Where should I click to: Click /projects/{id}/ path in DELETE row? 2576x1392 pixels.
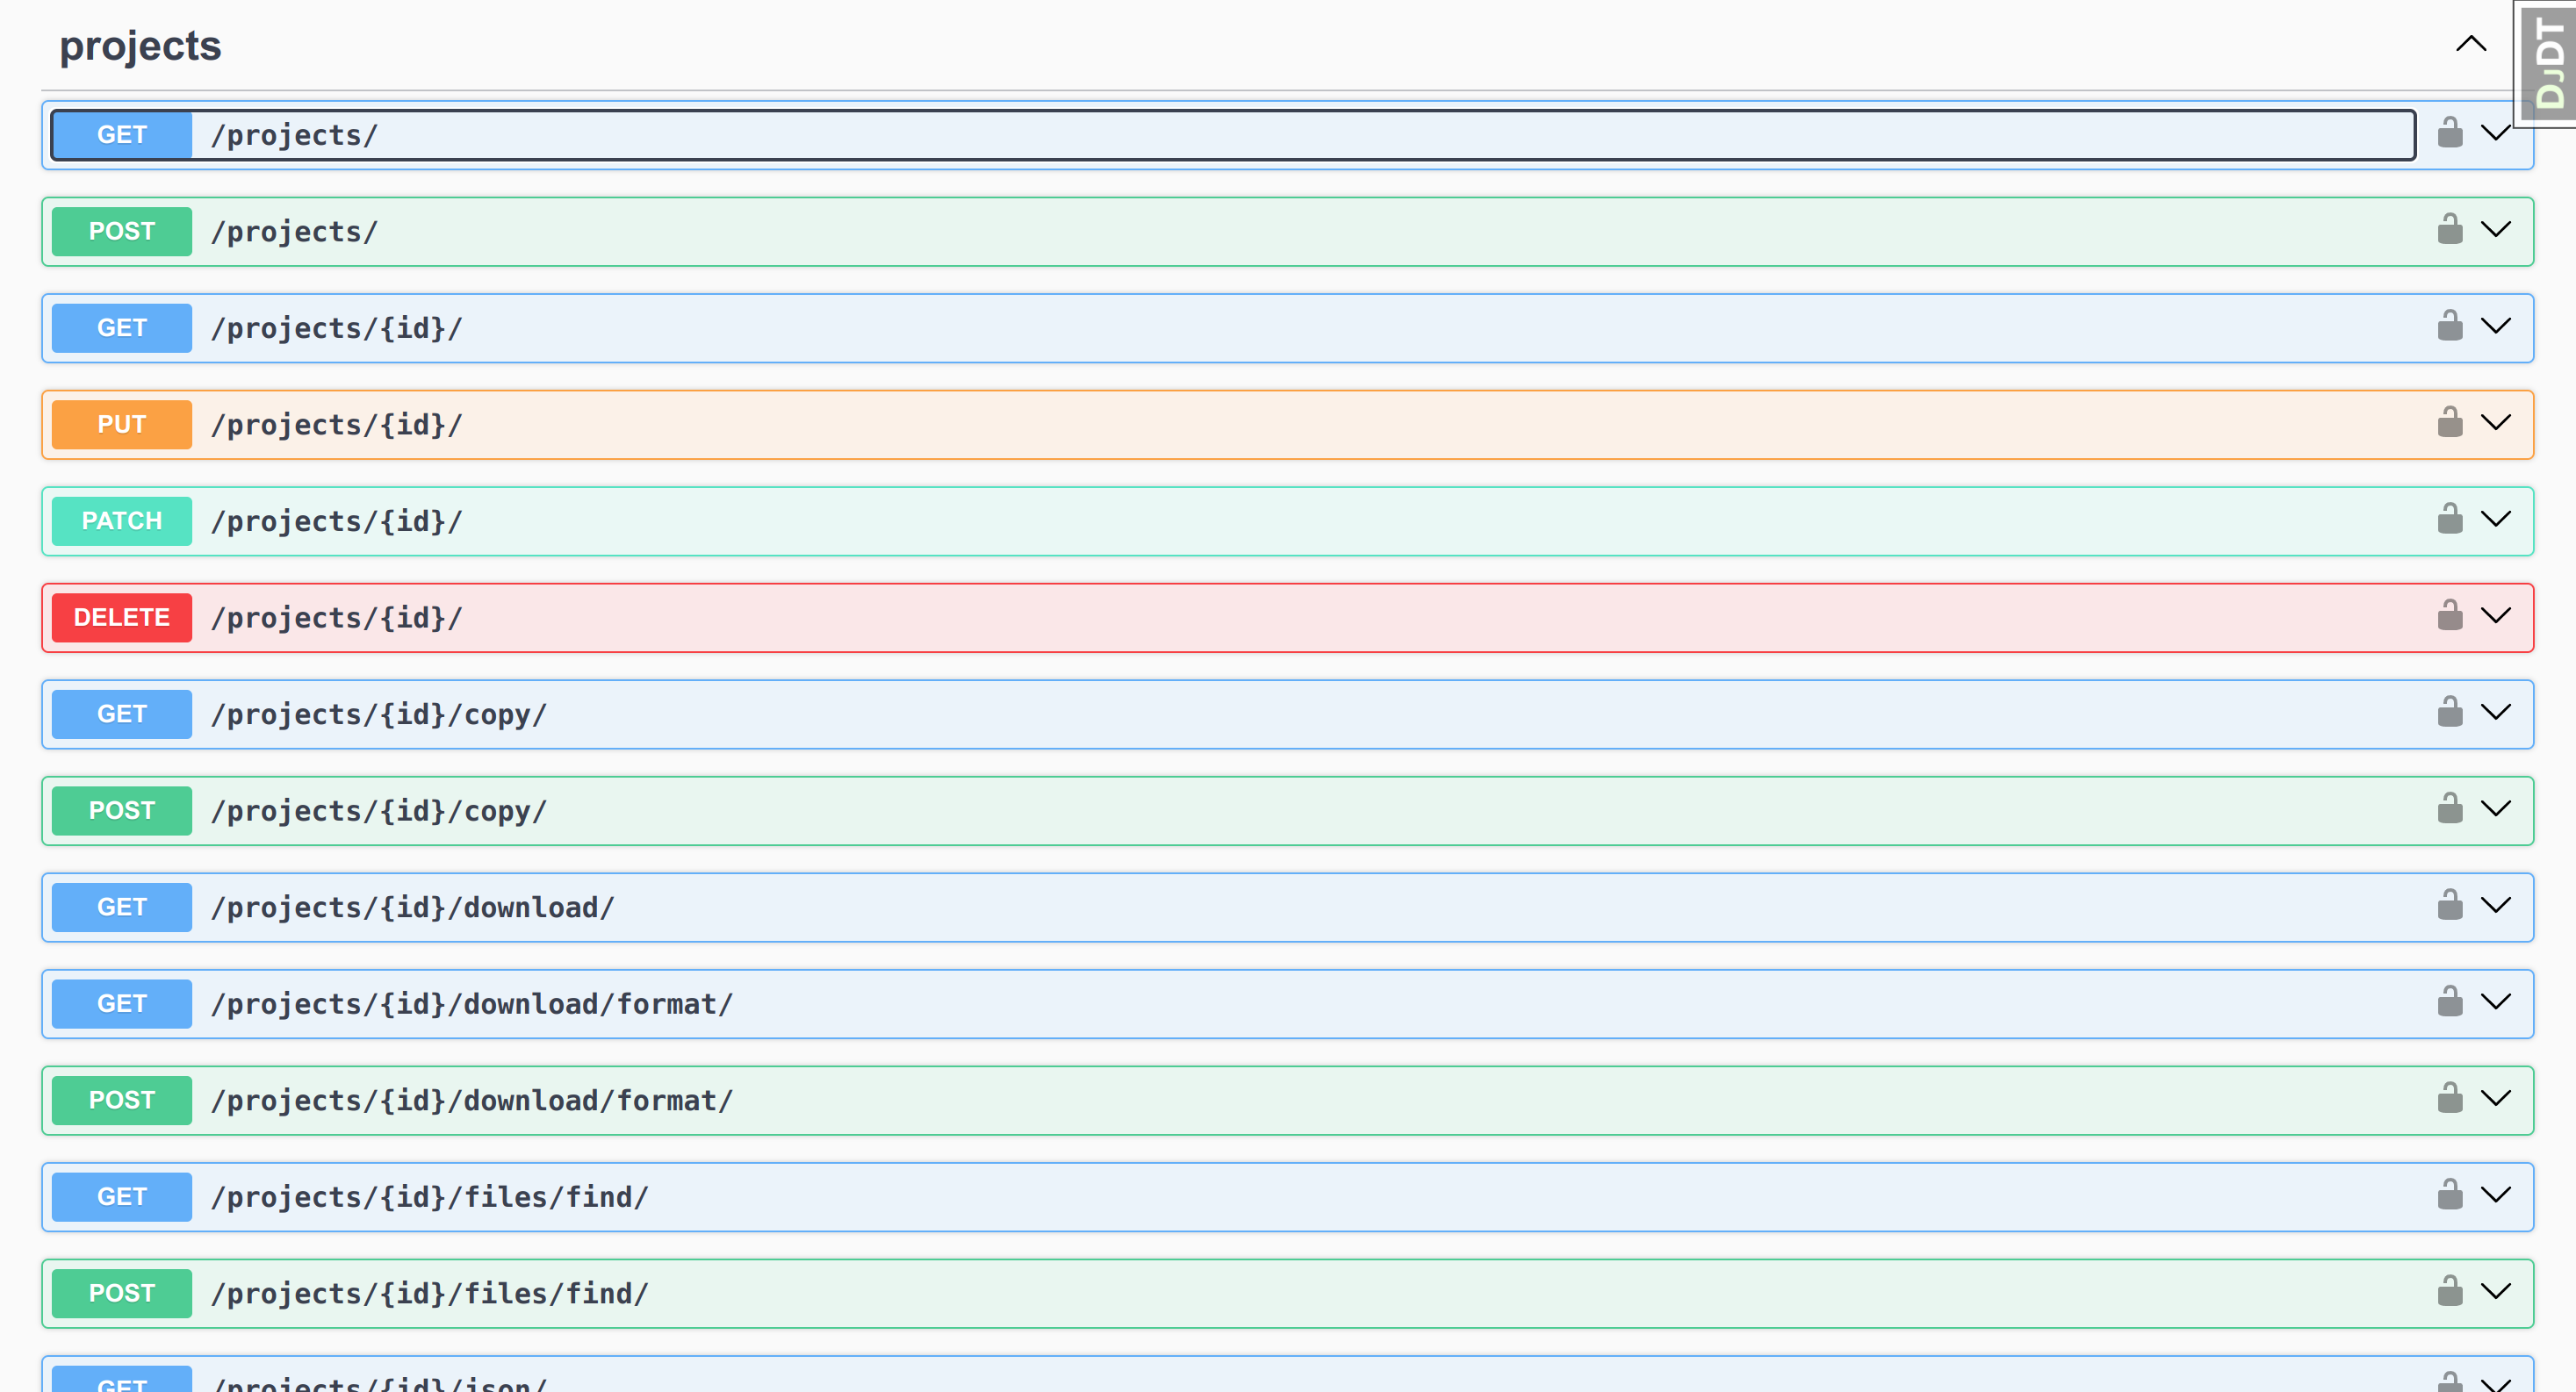pyautogui.click(x=336, y=618)
